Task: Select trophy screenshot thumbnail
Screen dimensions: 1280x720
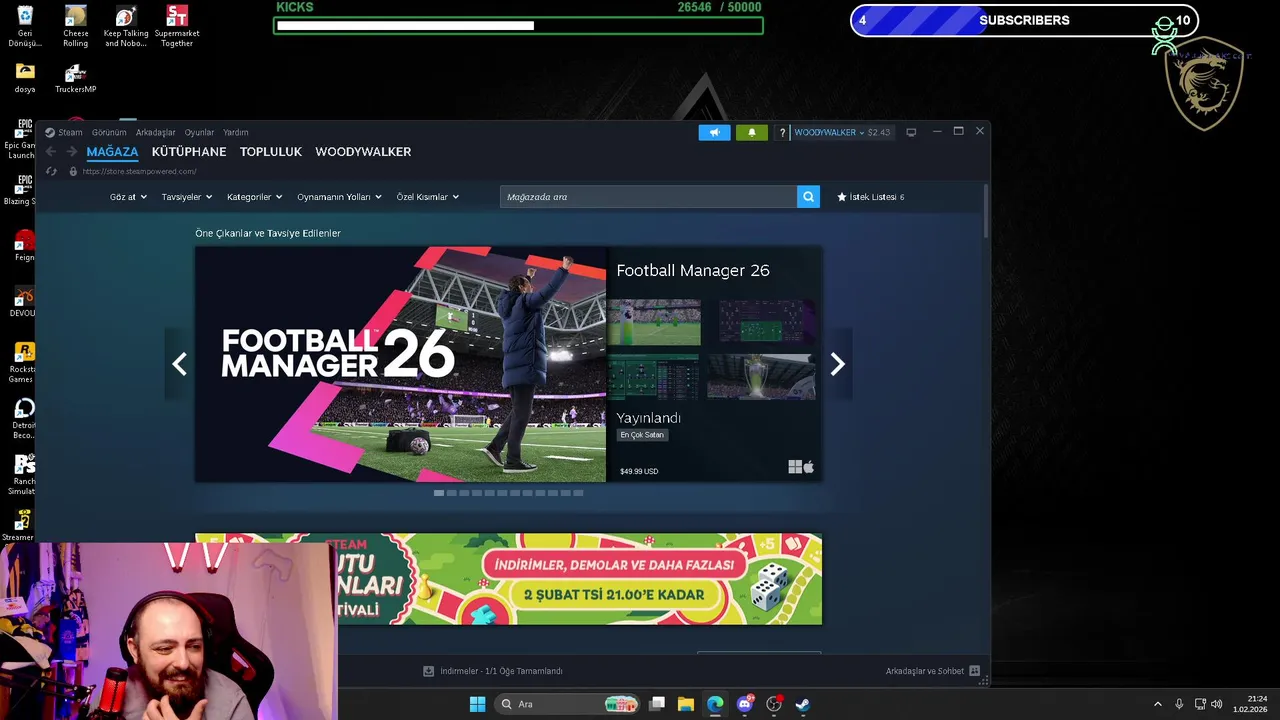Action: pos(762,376)
